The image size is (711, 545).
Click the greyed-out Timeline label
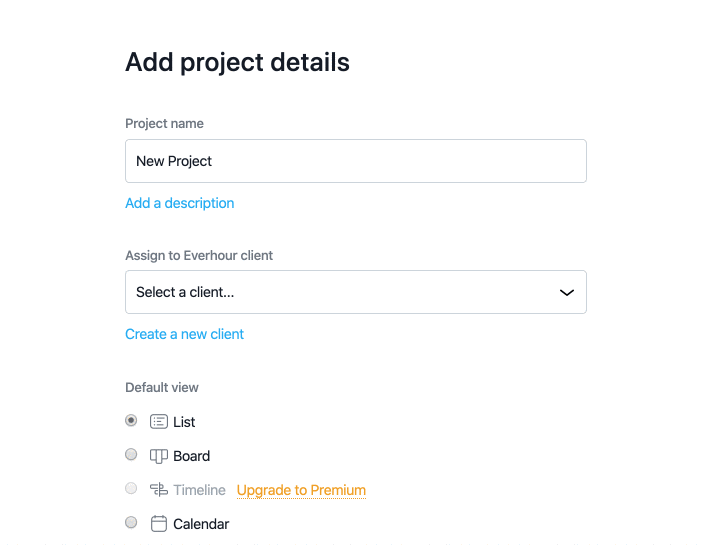(x=199, y=490)
